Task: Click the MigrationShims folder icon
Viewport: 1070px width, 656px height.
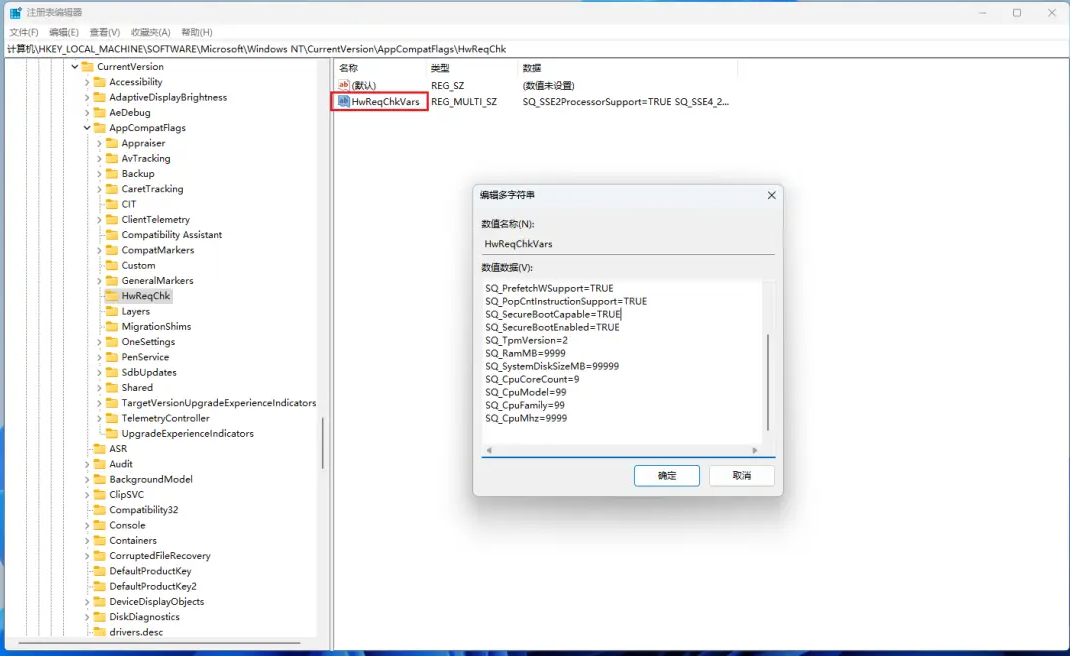Action: (112, 327)
